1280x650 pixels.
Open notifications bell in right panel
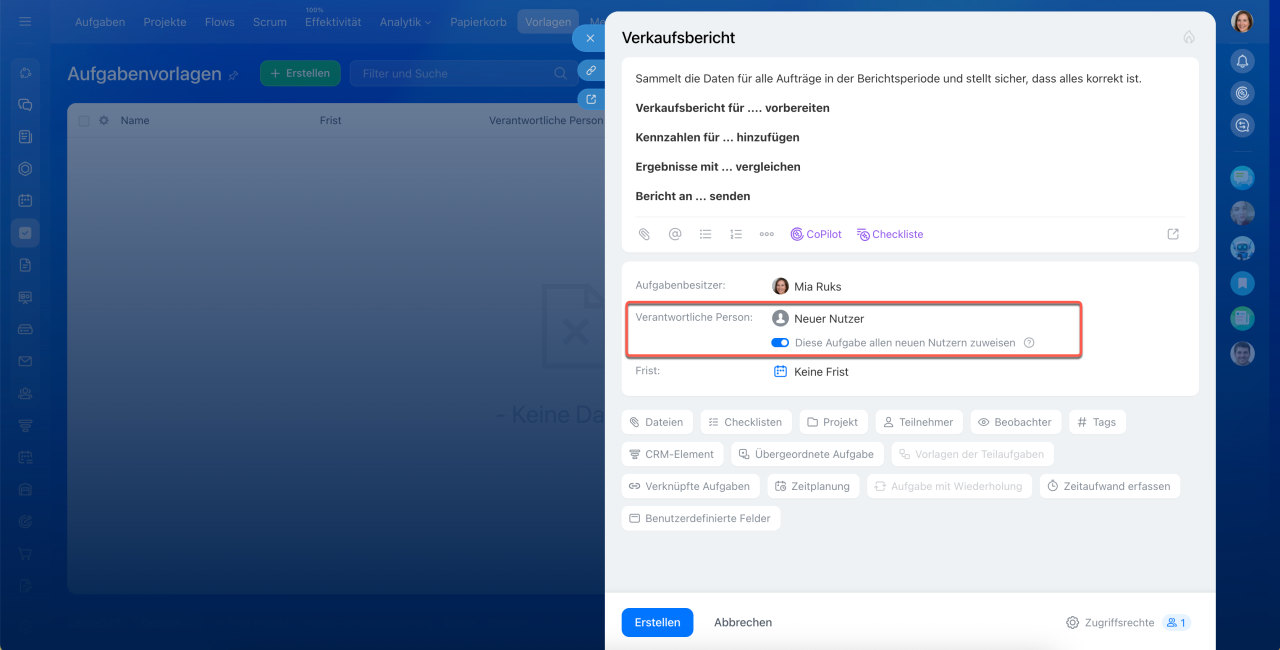pyautogui.click(x=1242, y=61)
